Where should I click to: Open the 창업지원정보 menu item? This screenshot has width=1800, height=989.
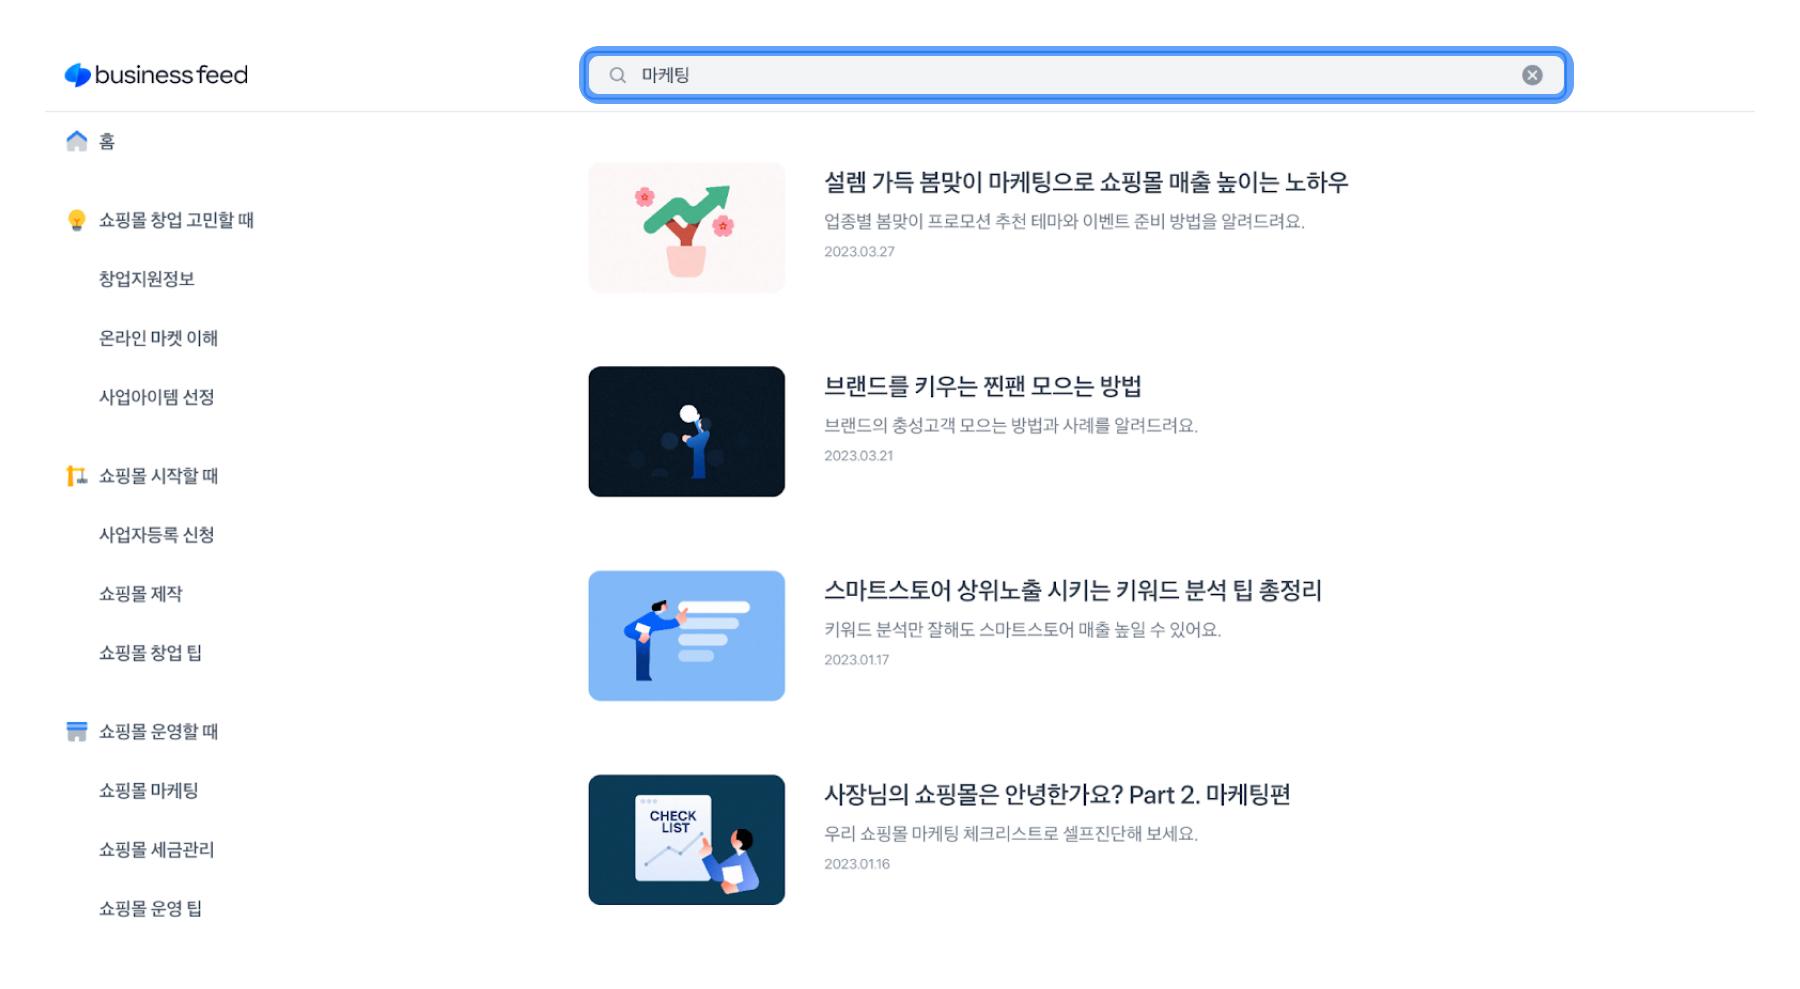pos(146,279)
